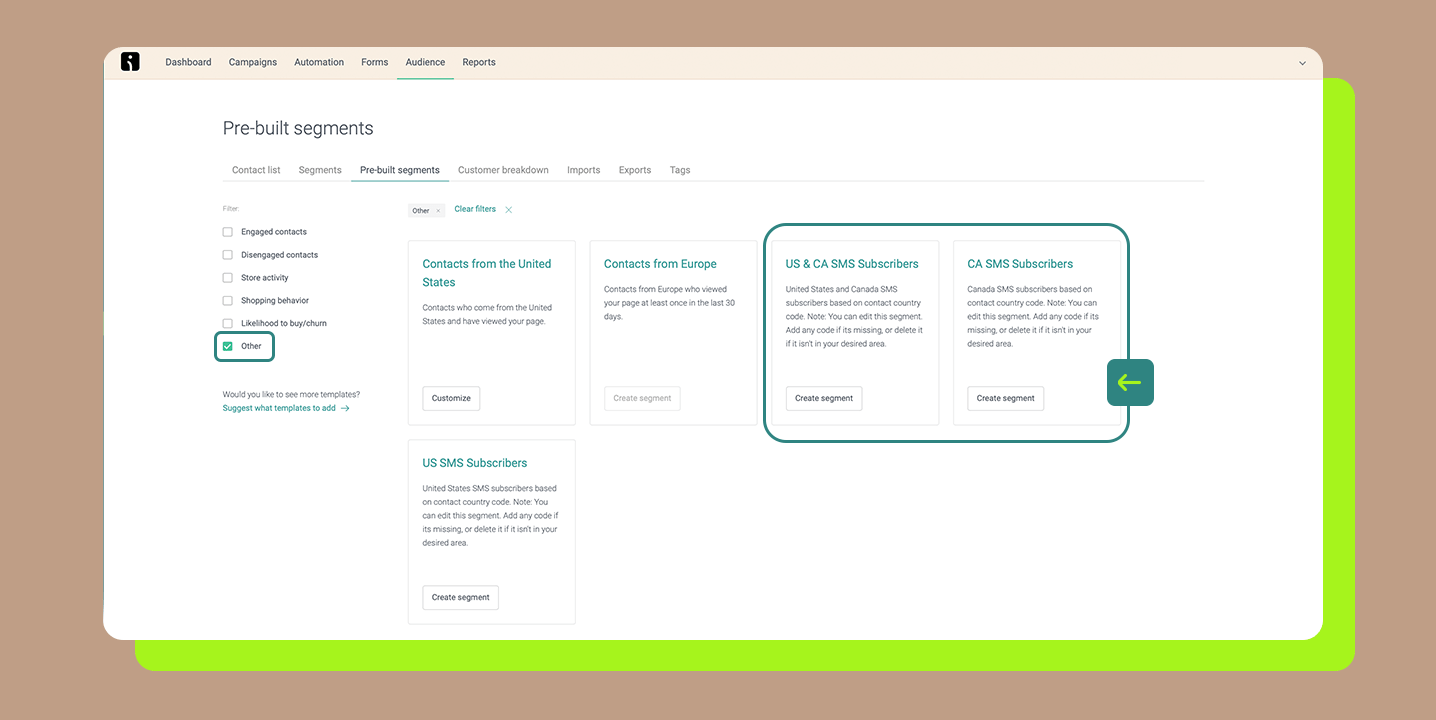This screenshot has height=720, width=1436.
Task: Check the Shopping behavior filter
Action: coord(228,300)
